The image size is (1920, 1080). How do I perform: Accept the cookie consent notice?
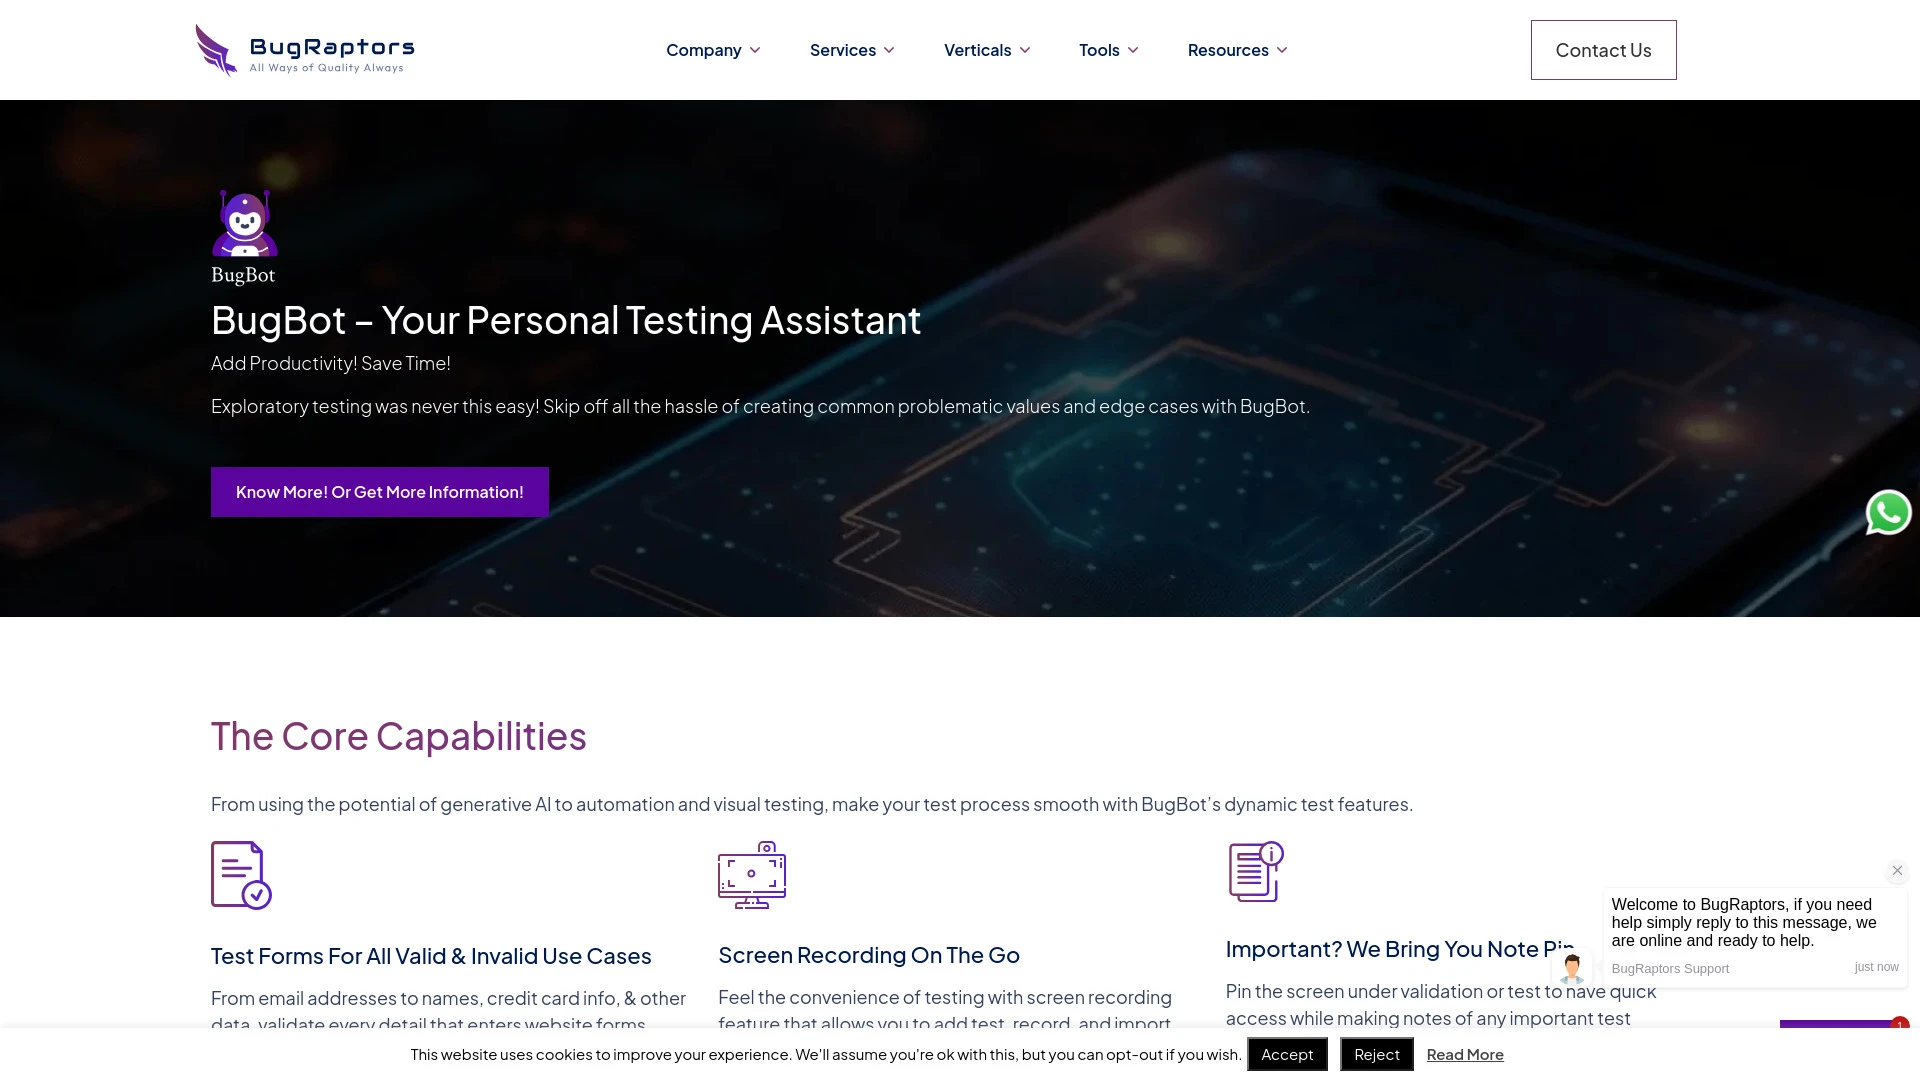tap(1287, 1054)
